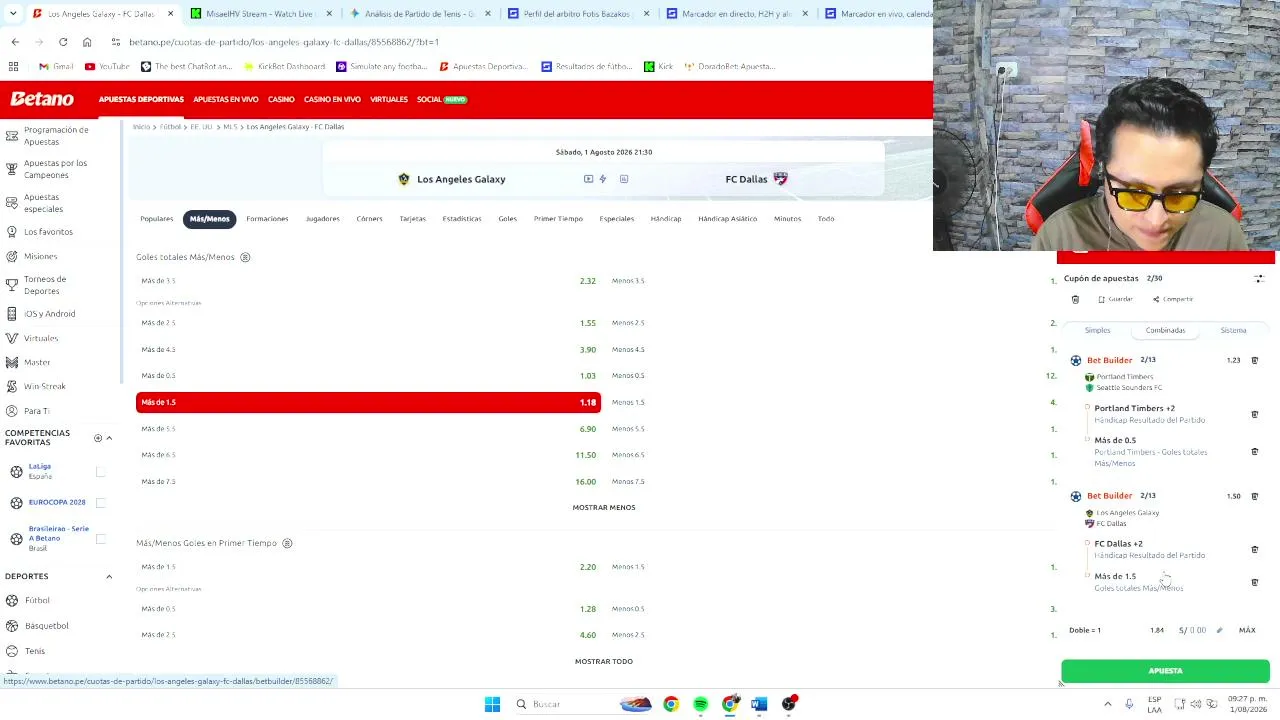This screenshot has width=1280, height=720.
Task: Go to the browser home page icon
Action: click(87, 42)
